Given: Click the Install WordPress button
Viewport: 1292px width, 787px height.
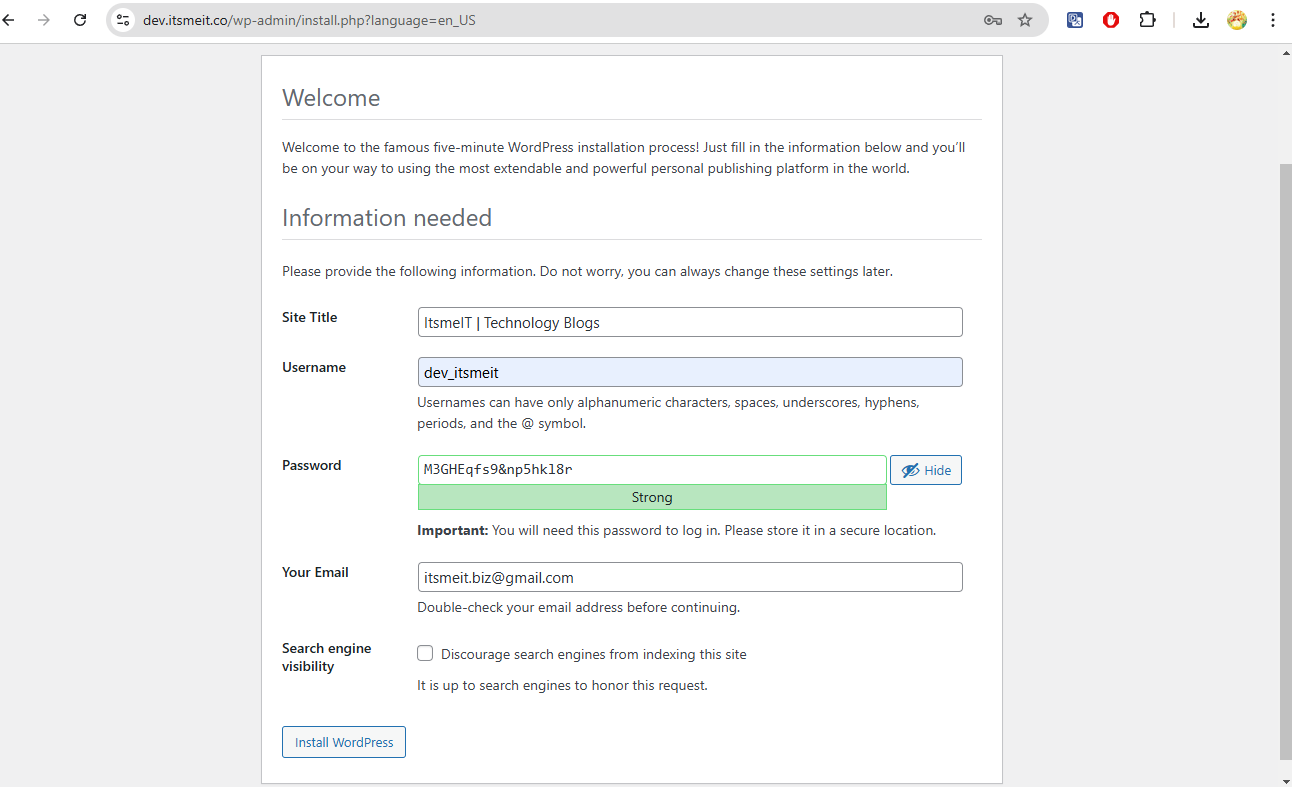Looking at the screenshot, I should tap(343, 741).
